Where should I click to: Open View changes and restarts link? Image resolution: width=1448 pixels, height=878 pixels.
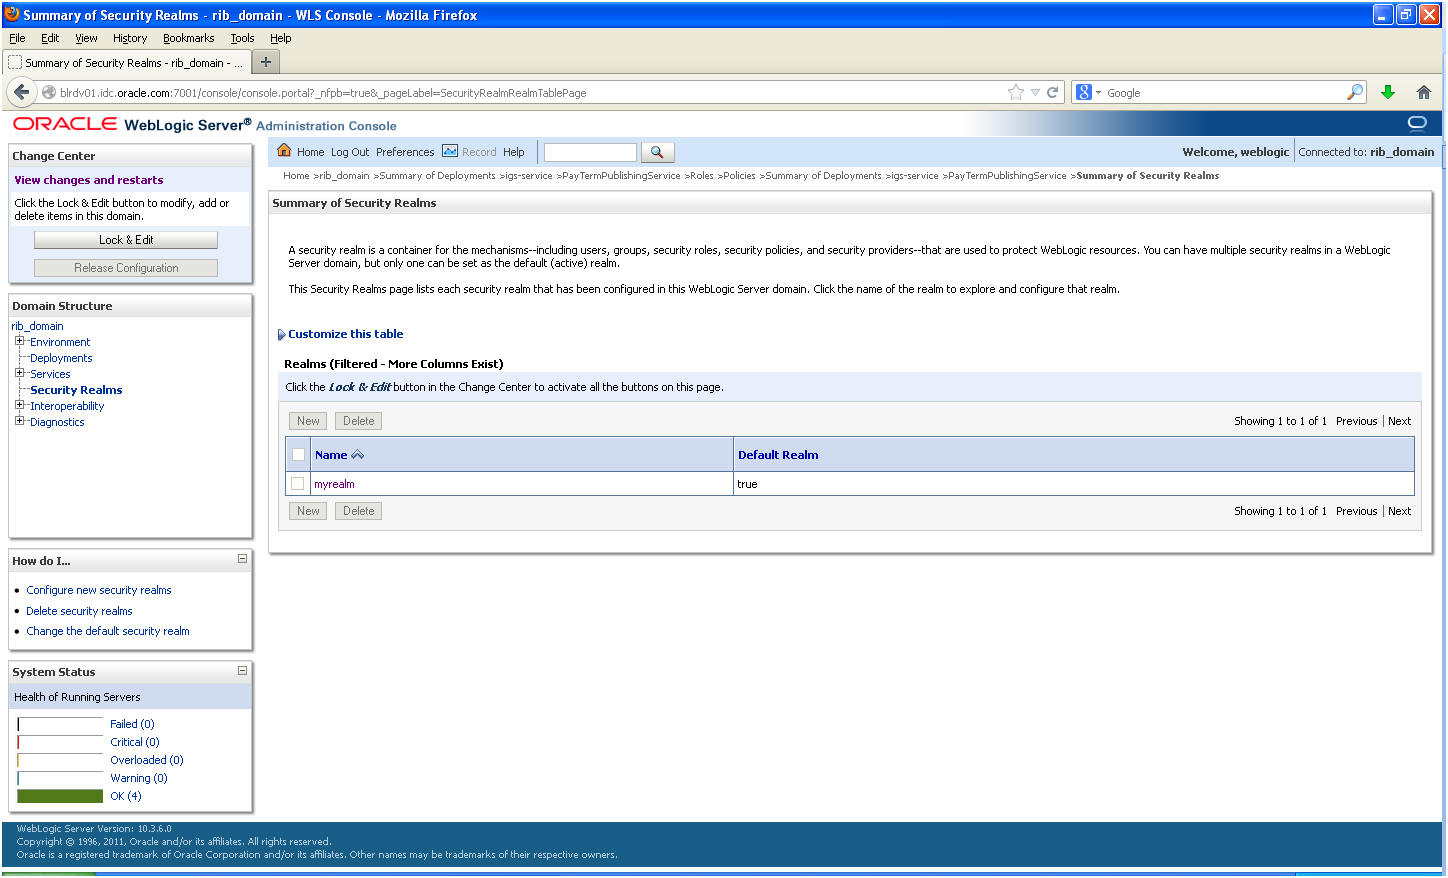89,180
